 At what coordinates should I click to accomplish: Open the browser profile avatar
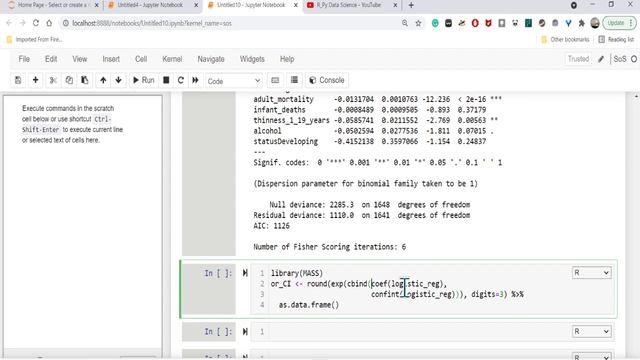pos(595,23)
